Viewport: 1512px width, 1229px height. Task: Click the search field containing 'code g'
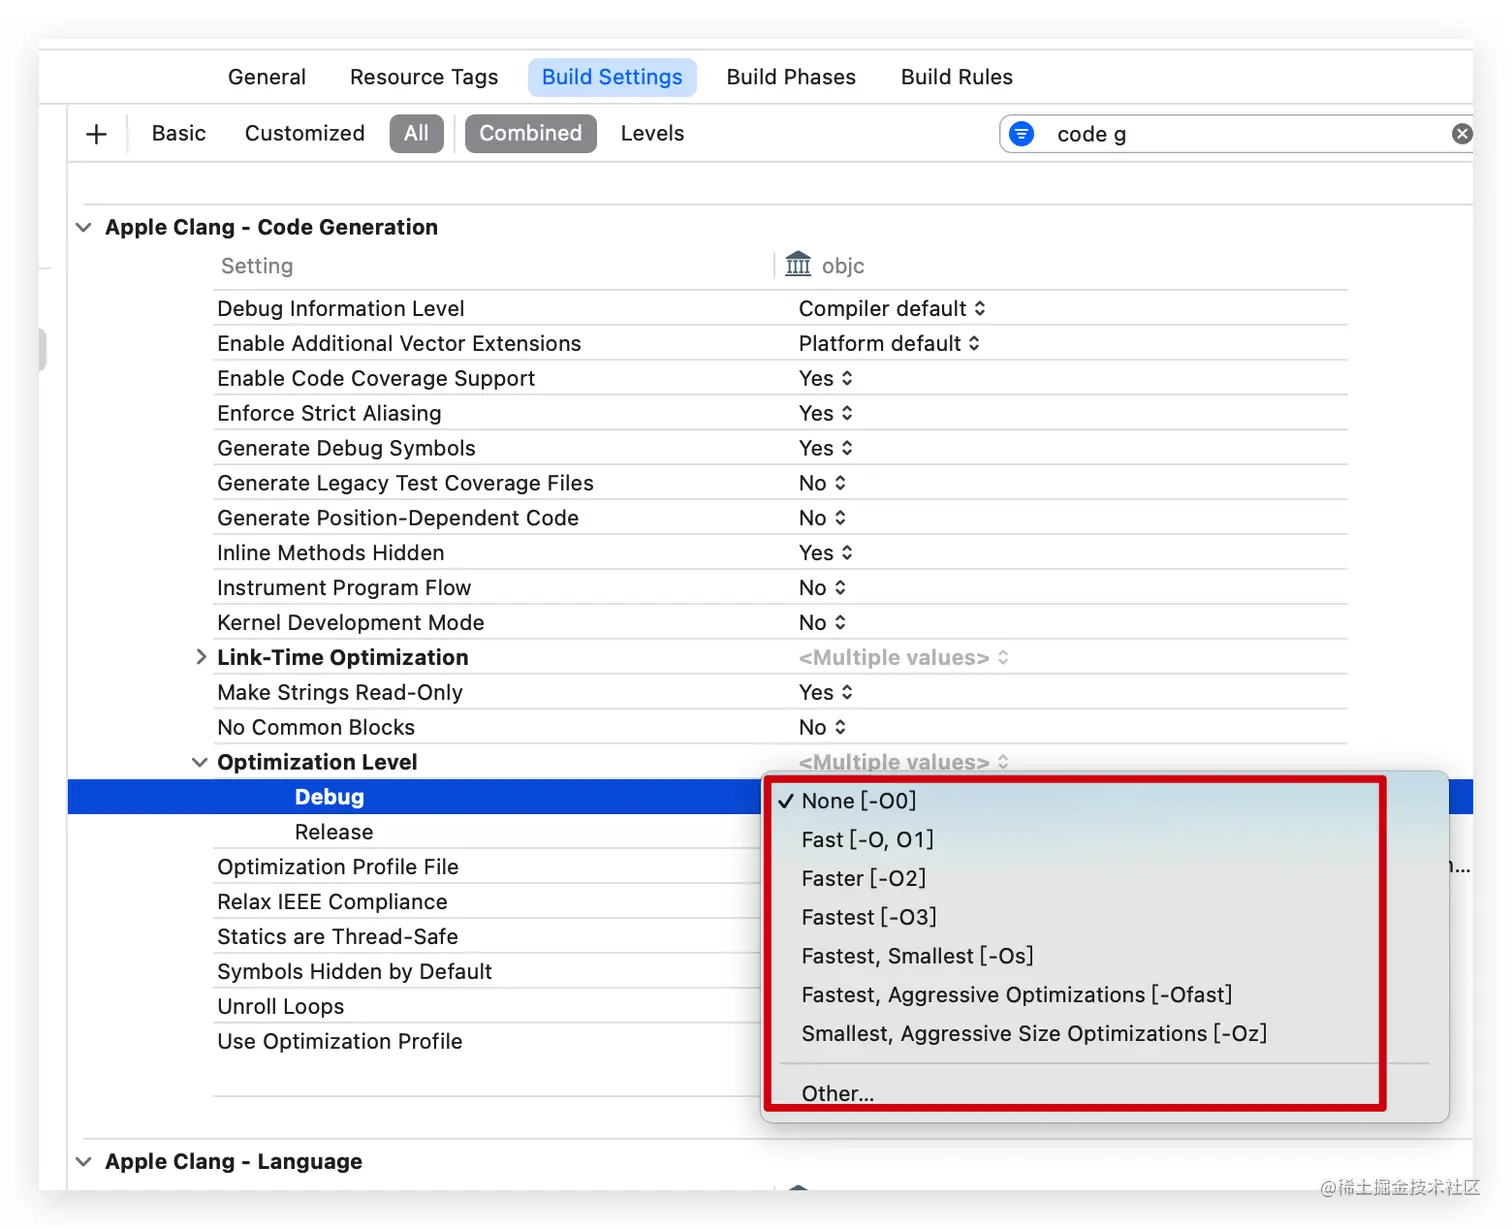[1236, 134]
